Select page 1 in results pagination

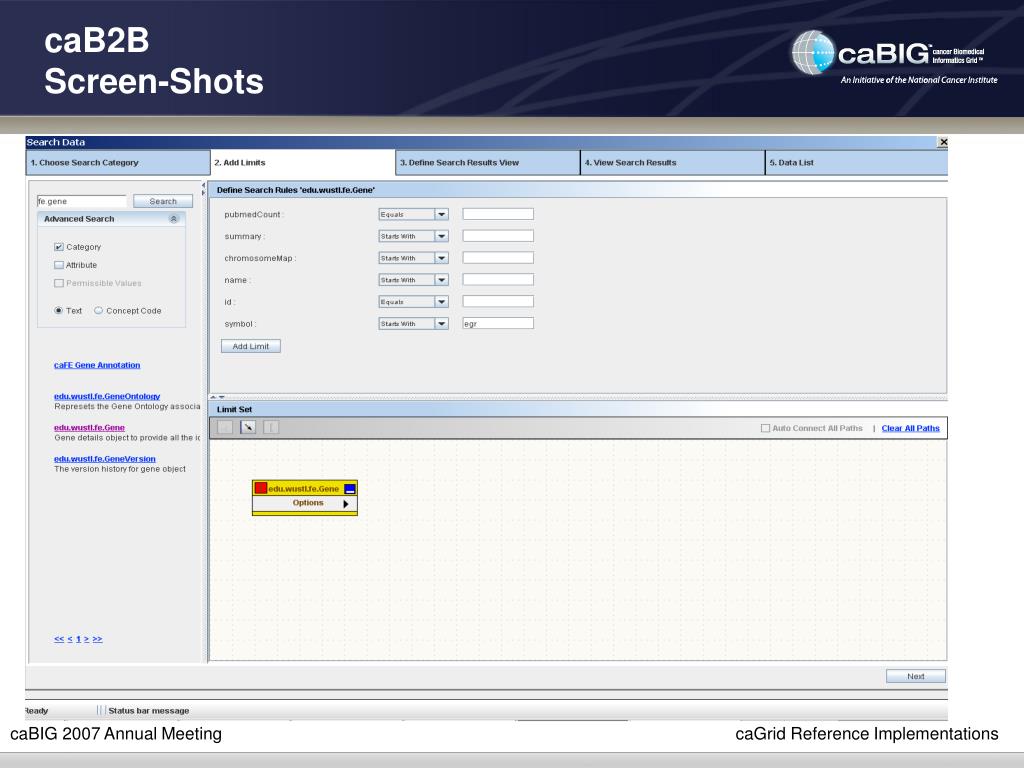click(78, 639)
